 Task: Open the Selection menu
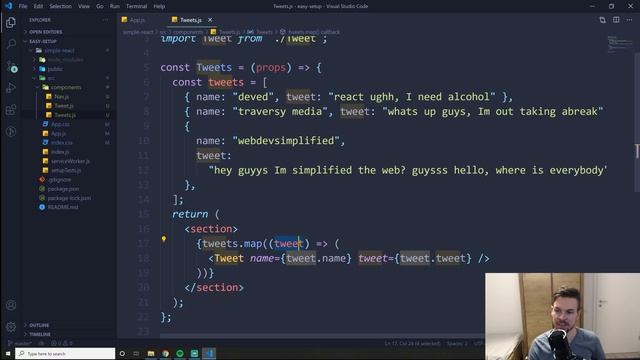[60, 6]
